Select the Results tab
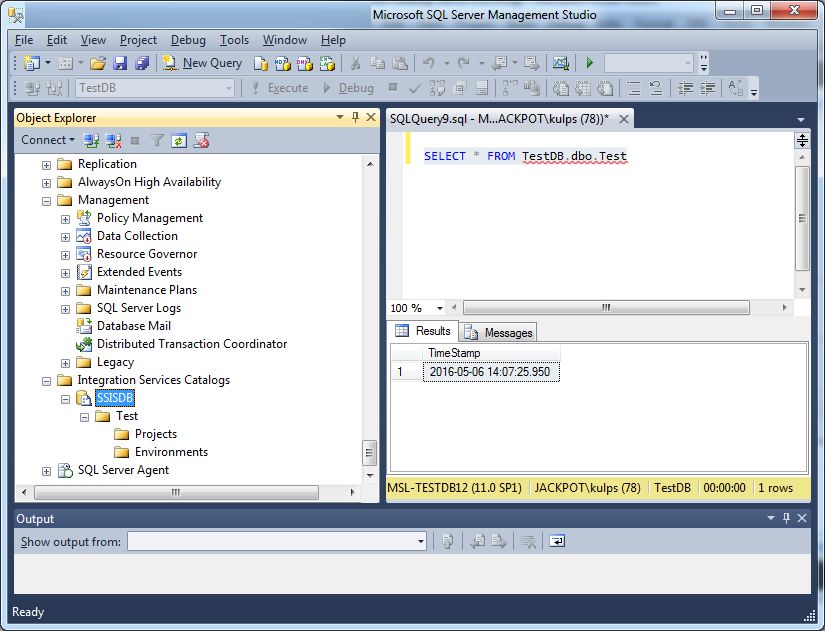The image size is (825, 631). pos(423,330)
